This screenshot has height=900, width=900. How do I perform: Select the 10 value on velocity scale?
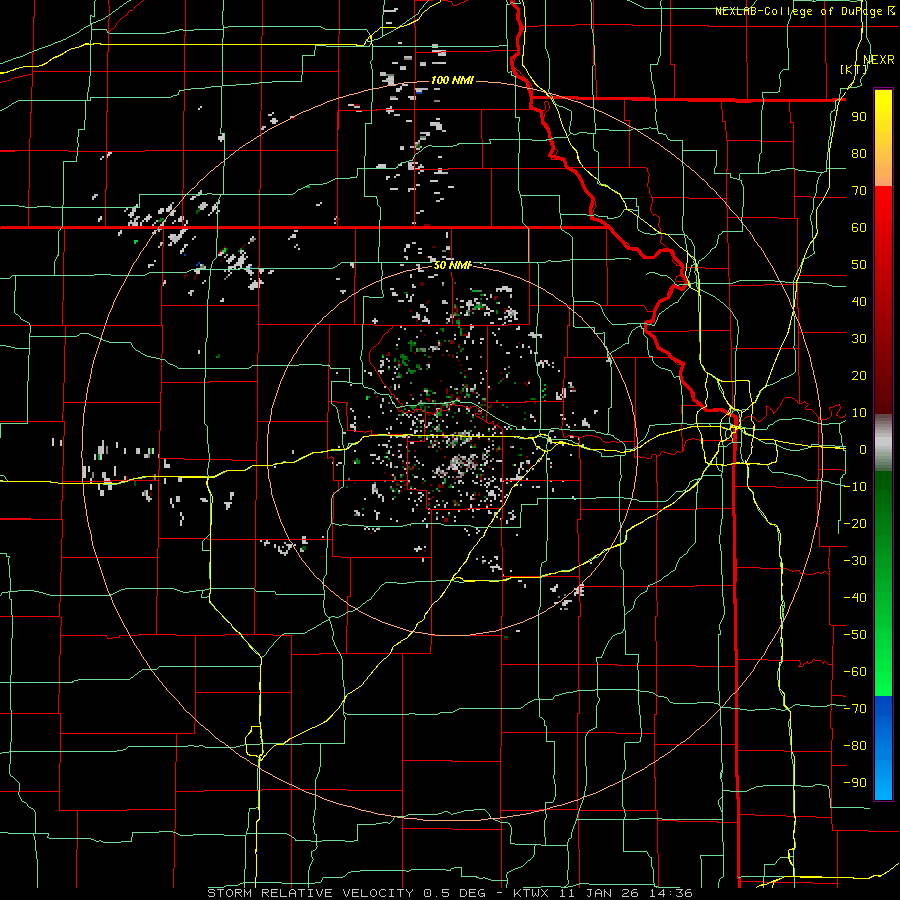tap(859, 412)
